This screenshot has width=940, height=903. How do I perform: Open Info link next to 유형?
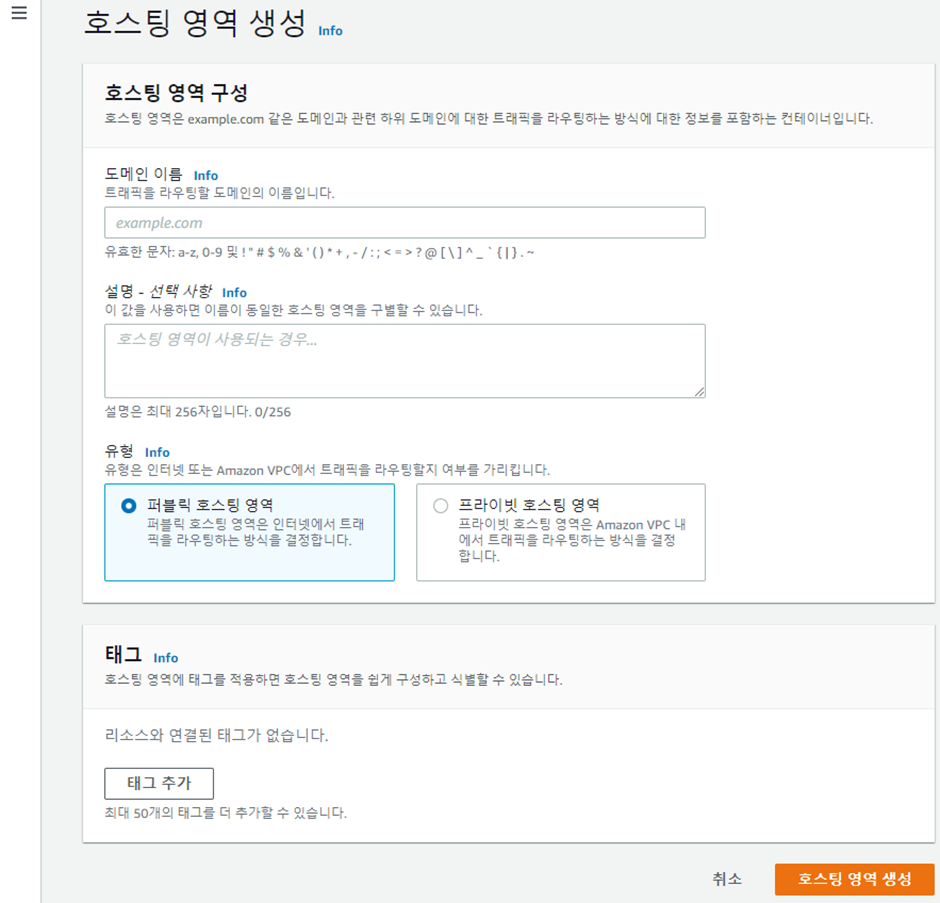point(157,452)
